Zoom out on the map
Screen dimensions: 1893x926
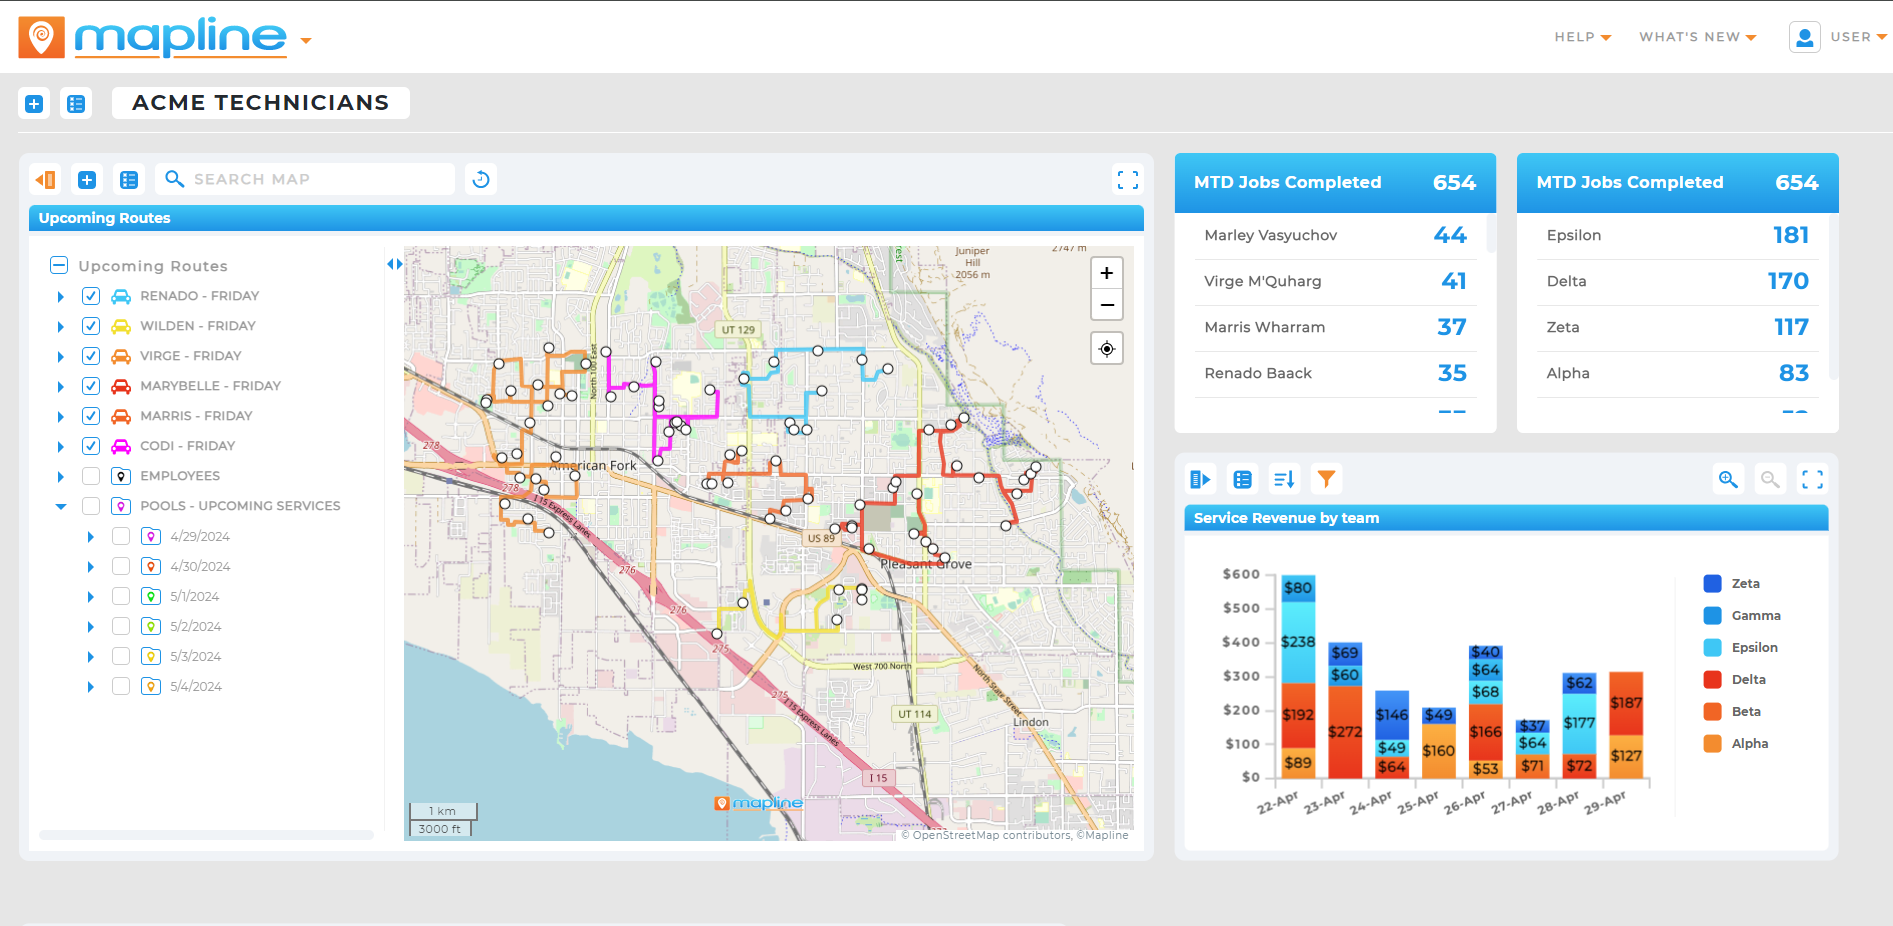coord(1107,305)
